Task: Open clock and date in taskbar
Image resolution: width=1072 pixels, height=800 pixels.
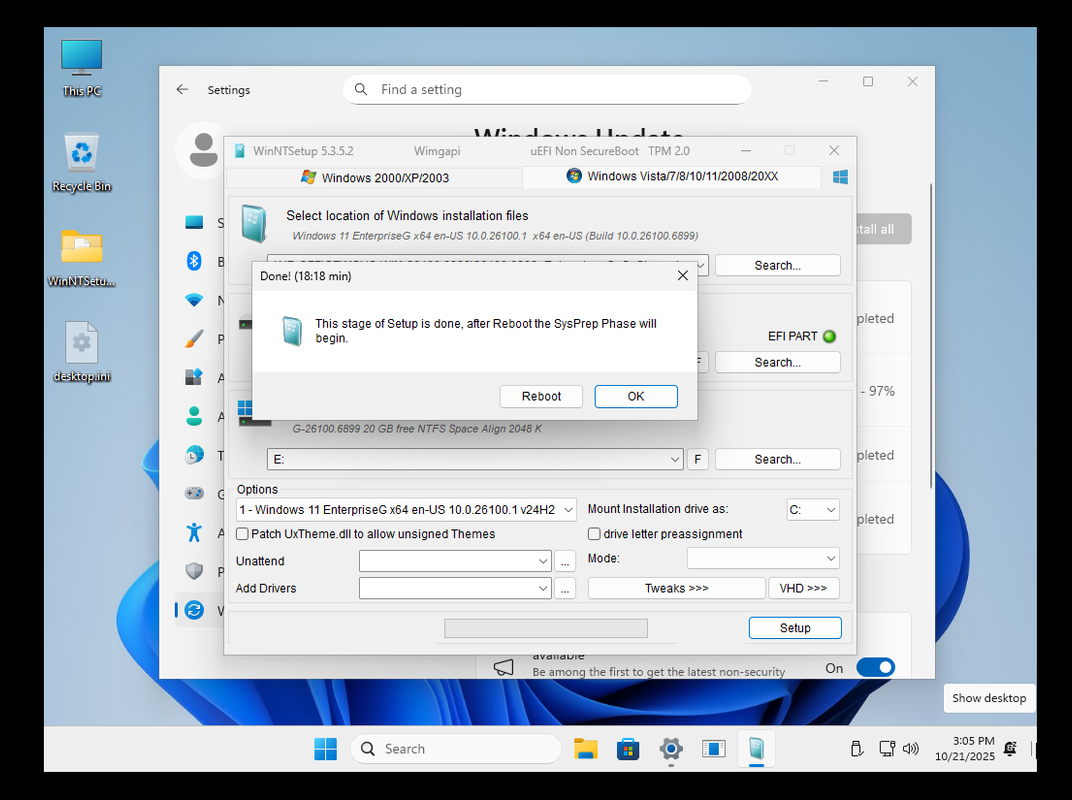Action: pyautogui.click(x=965, y=749)
